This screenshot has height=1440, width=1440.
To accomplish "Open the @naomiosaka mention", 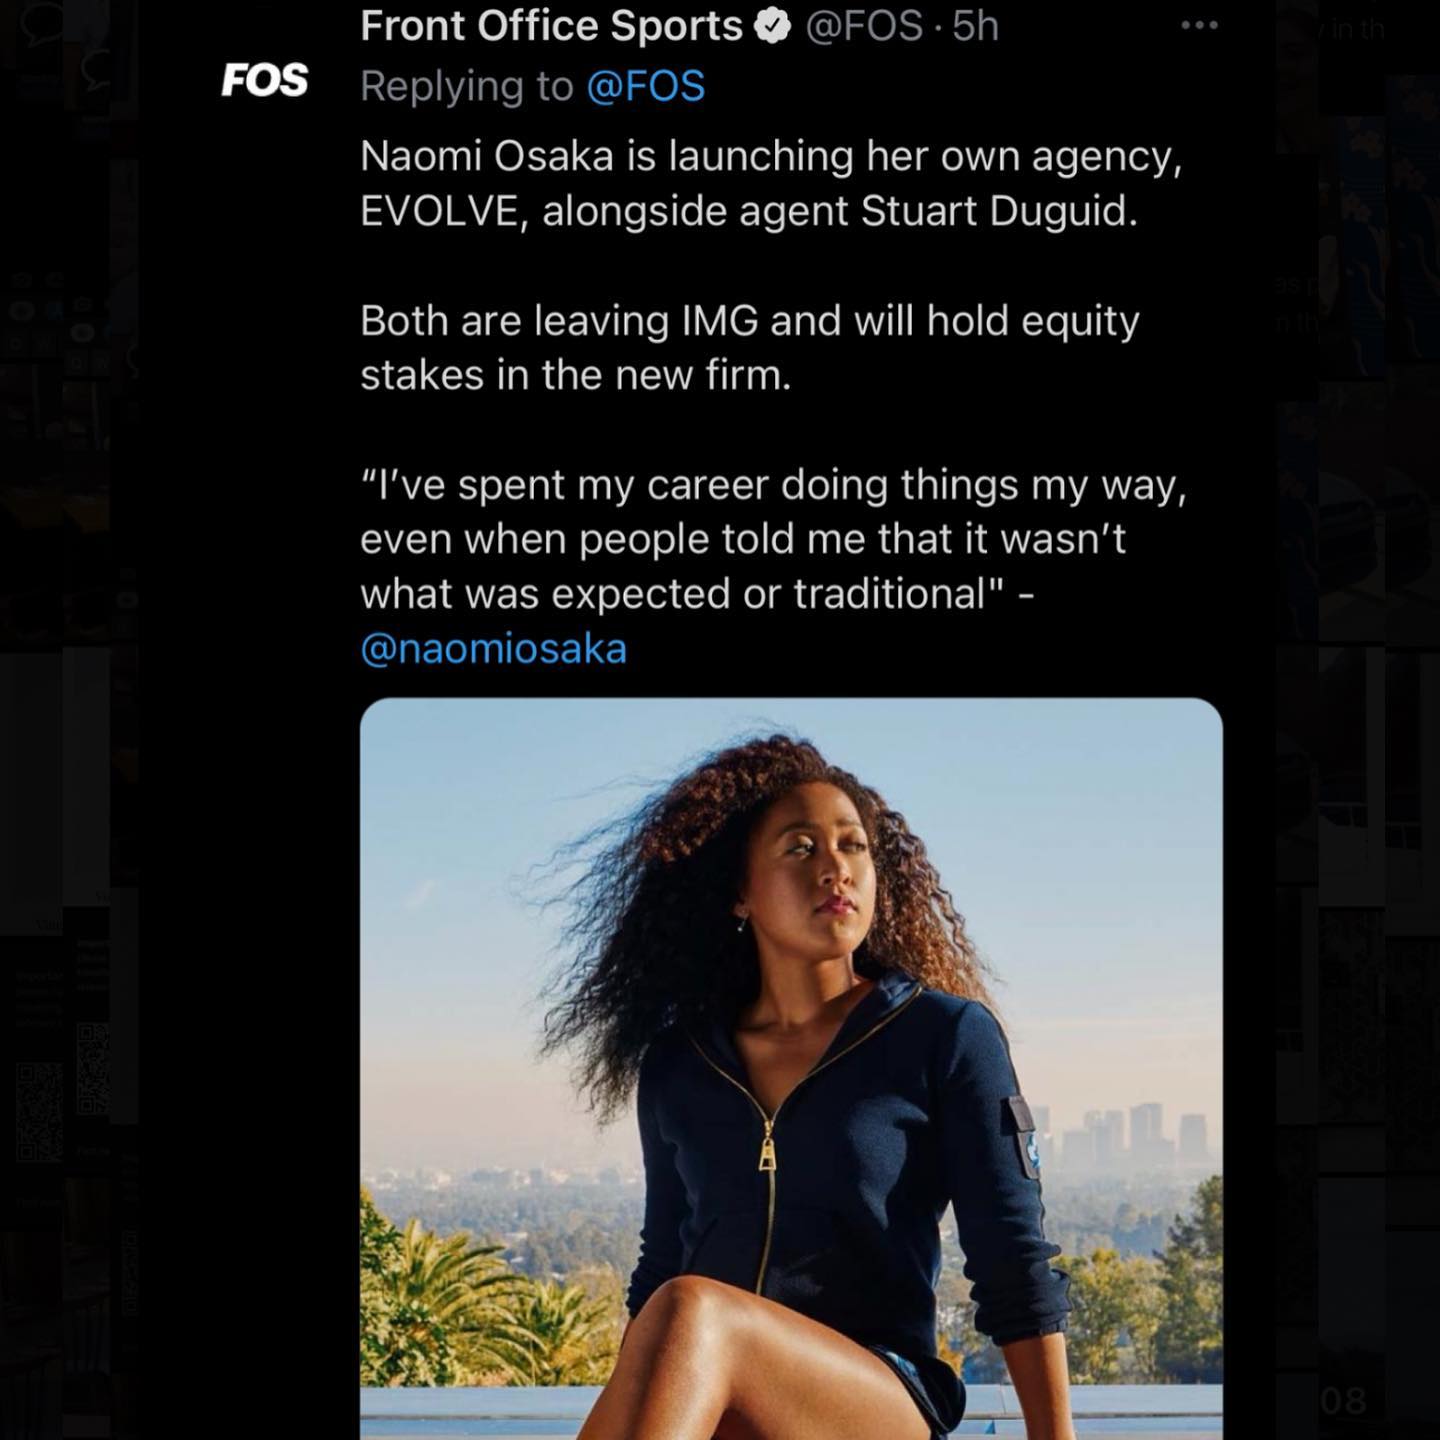I will coord(493,649).
